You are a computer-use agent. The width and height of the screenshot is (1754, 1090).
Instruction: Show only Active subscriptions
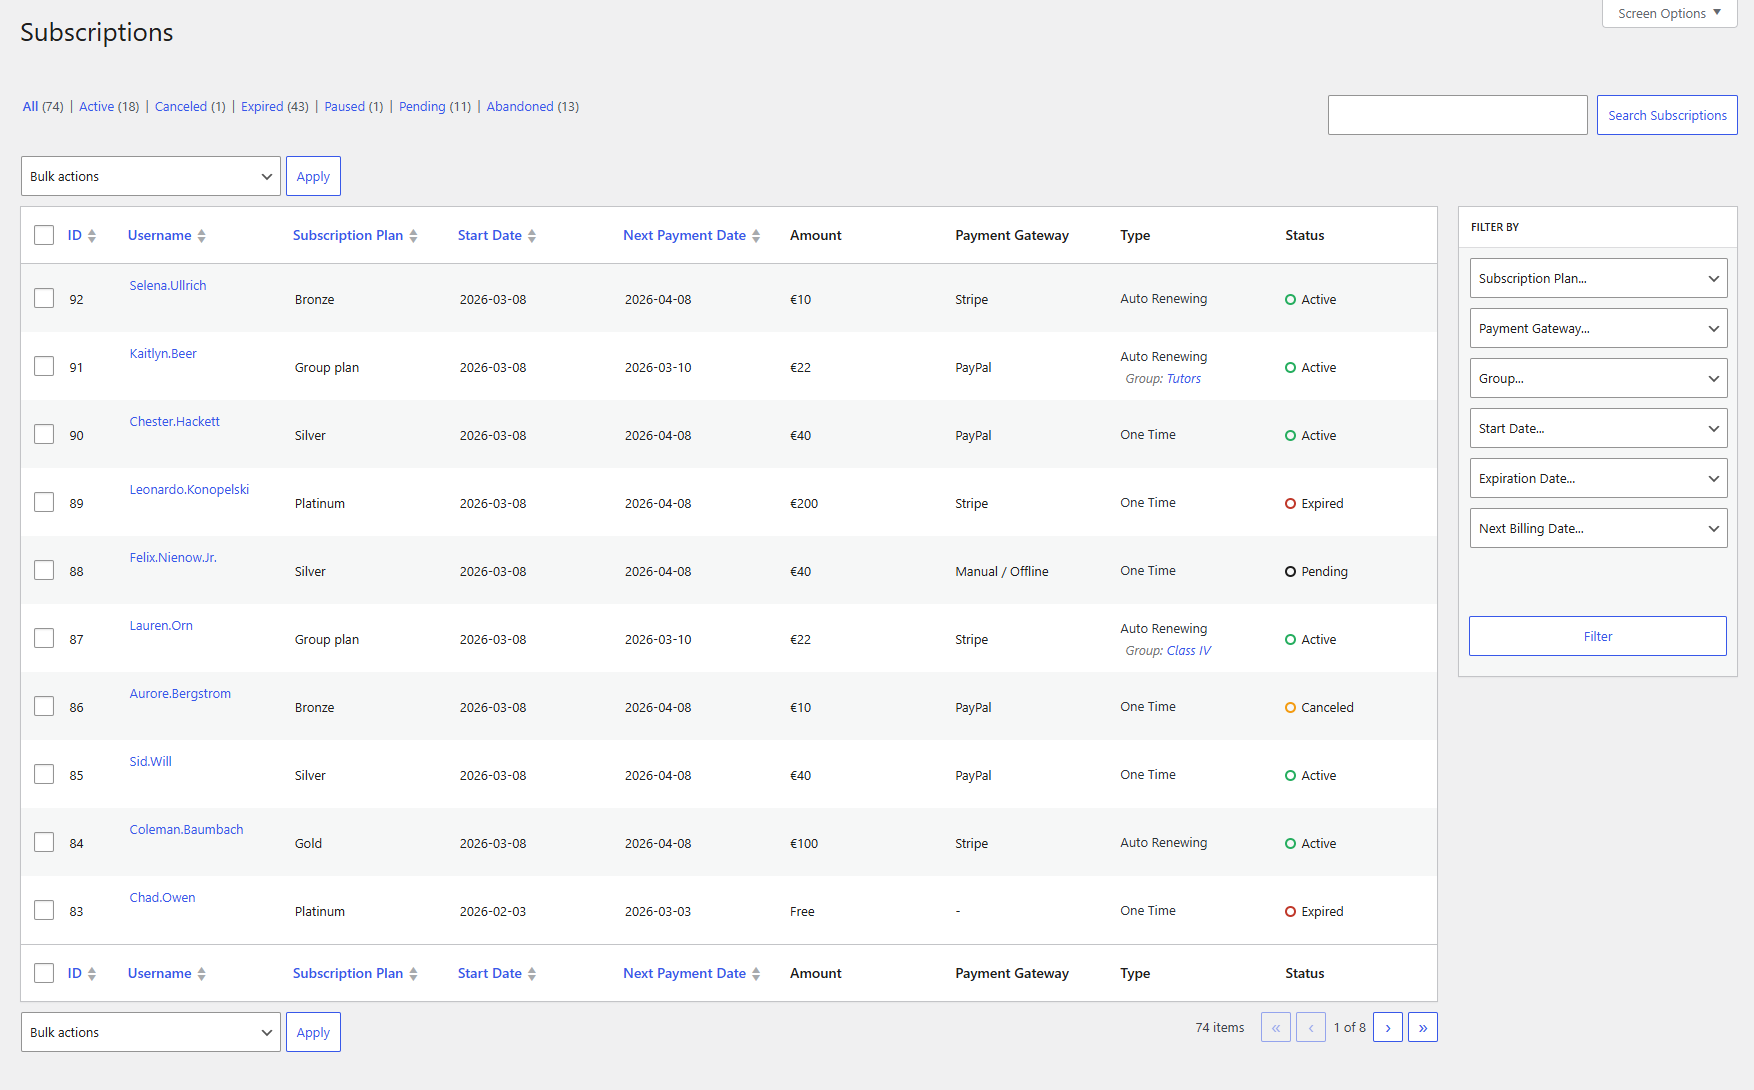(96, 106)
